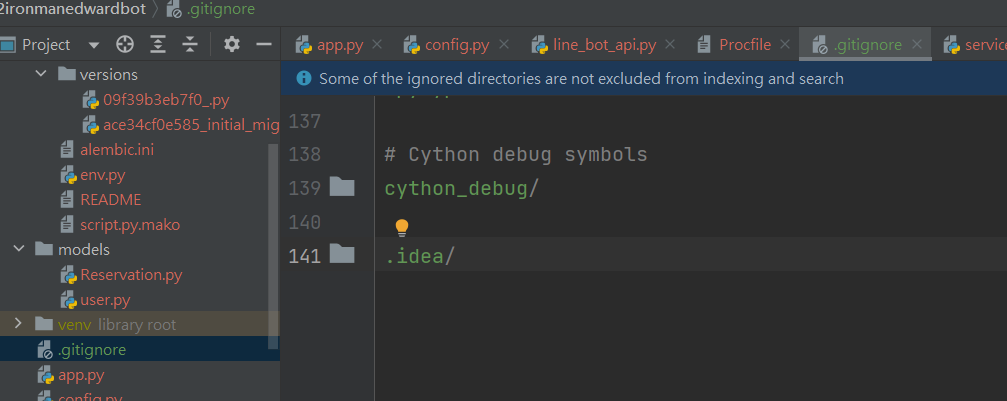Click the collapse all icon in Project toolbar
Viewport: 1007px width, 401px height.
190,45
